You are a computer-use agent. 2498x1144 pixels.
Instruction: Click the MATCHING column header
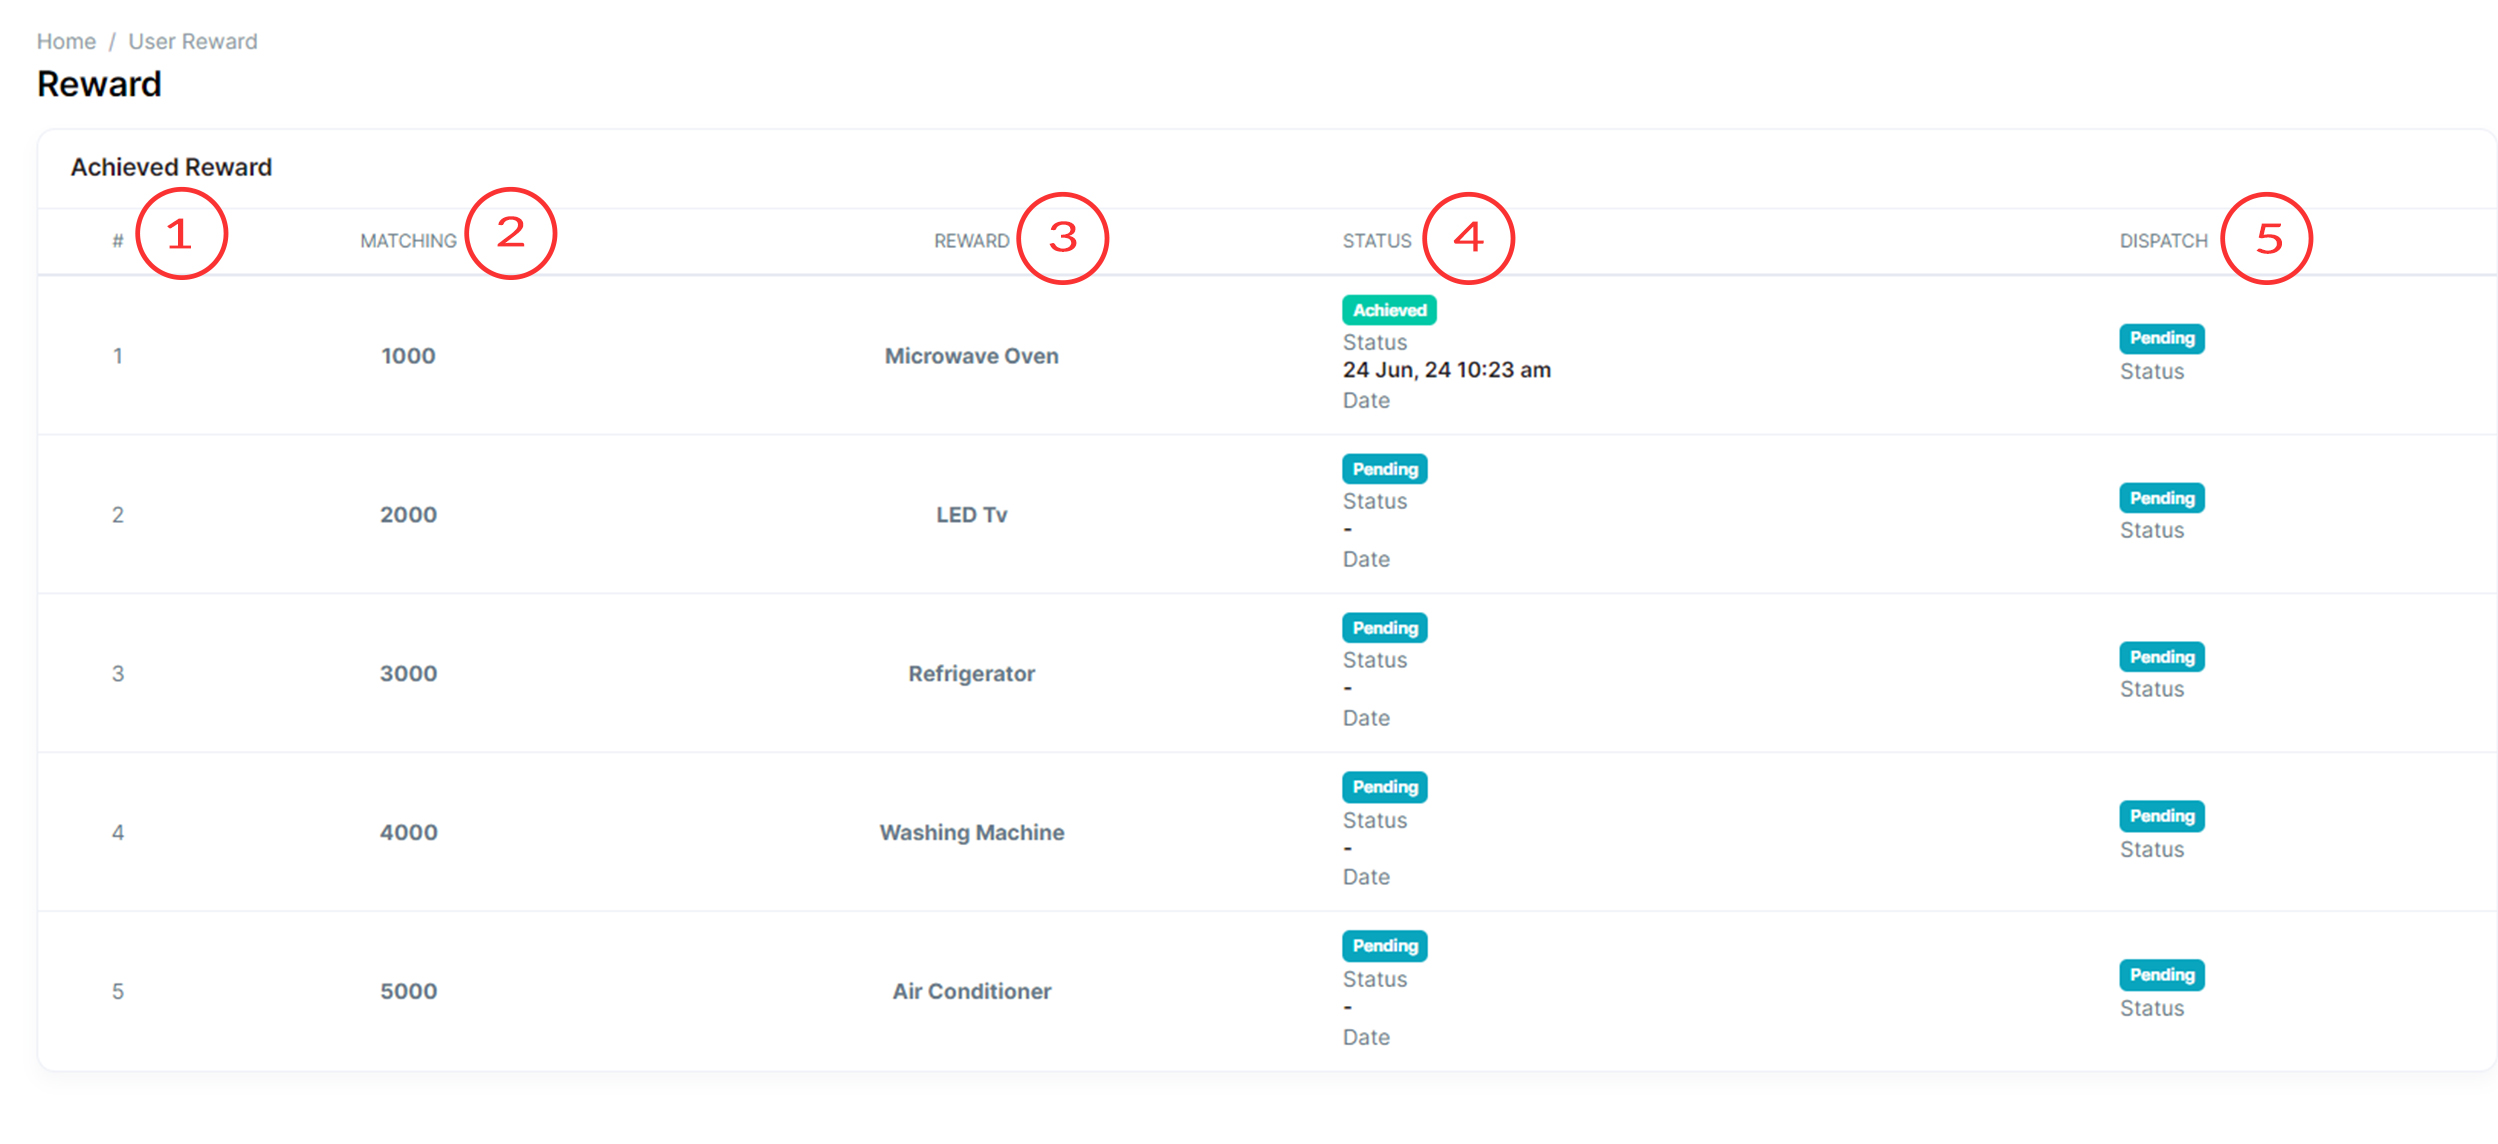pyautogui.click(x=408, y=241)
